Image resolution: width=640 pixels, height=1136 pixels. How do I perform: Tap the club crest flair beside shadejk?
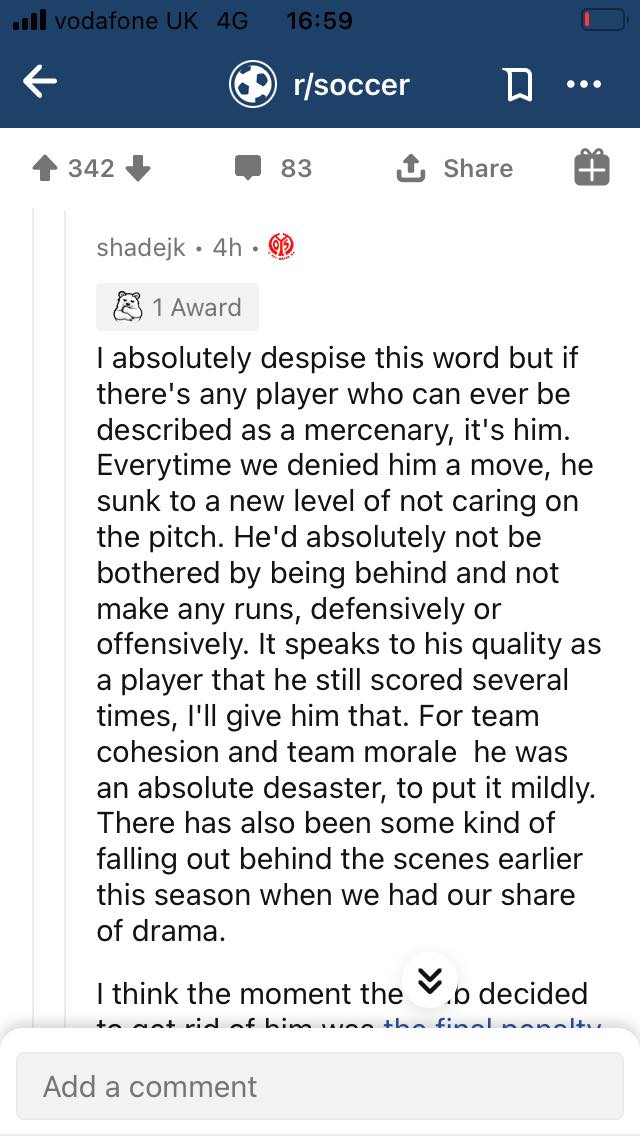coord(282,248)
